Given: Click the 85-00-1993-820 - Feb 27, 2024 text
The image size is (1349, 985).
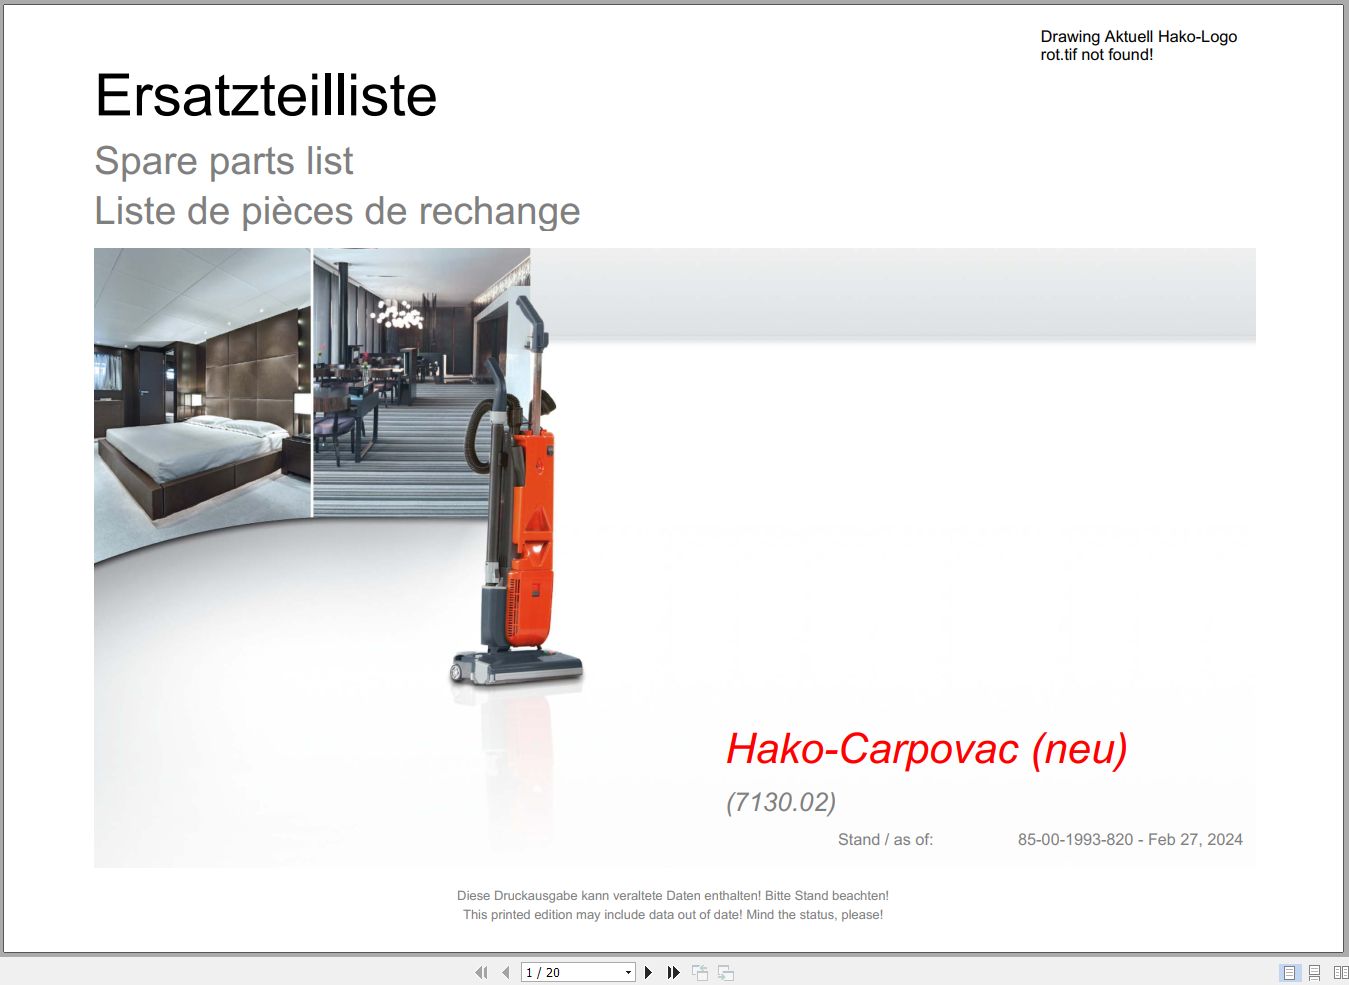Looking at the screenshot, I should click(x=1130, y=840).
